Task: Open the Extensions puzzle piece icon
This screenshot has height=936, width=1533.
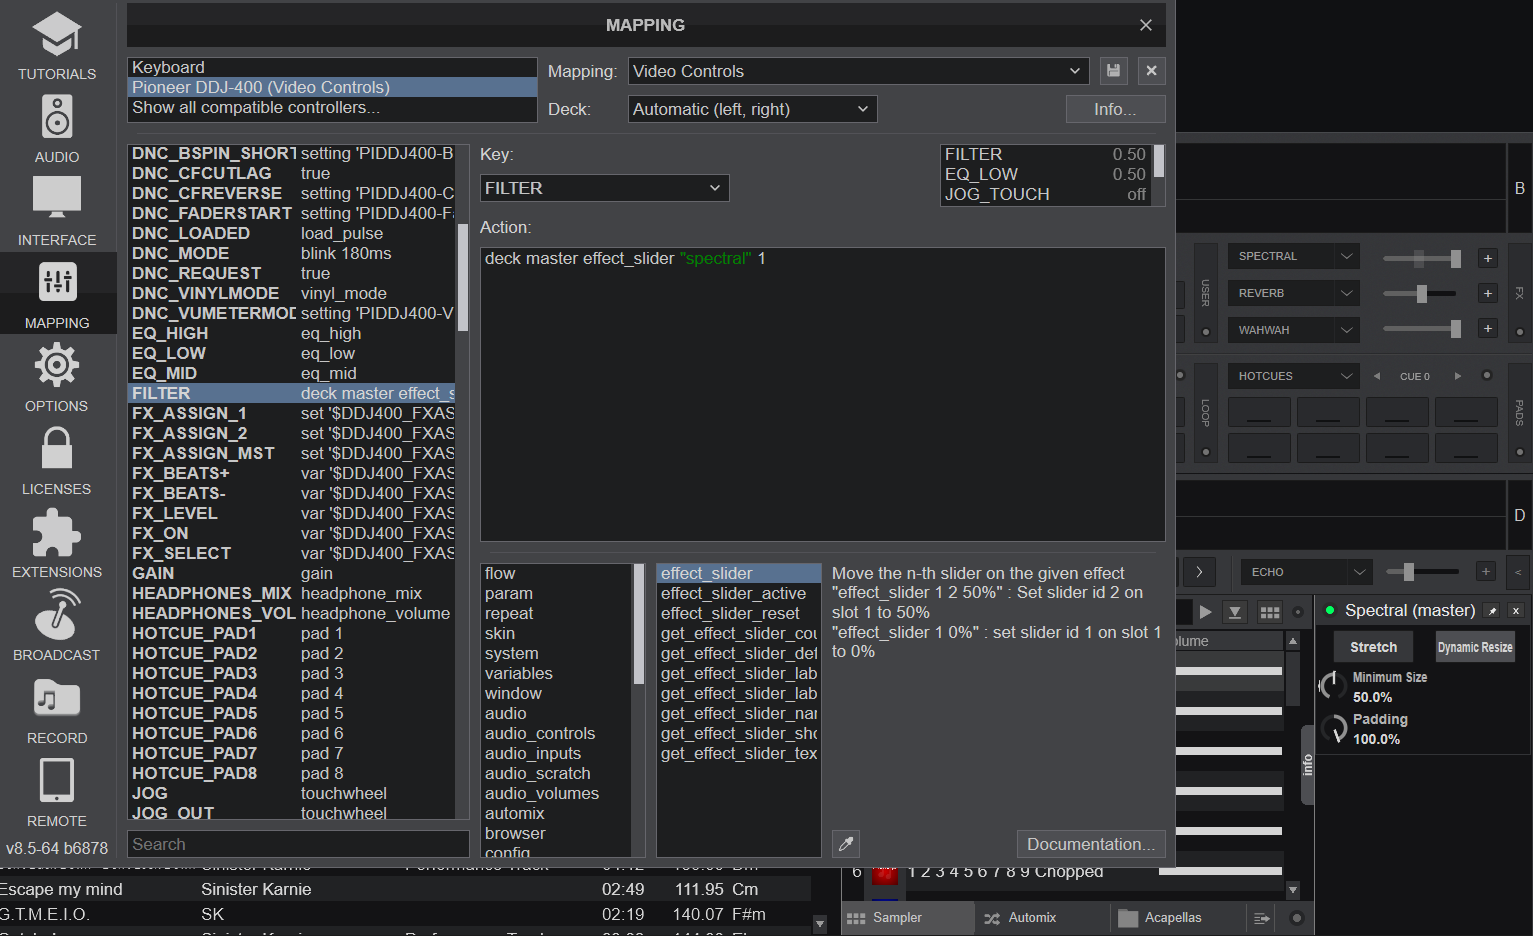Action: [57, 532]
